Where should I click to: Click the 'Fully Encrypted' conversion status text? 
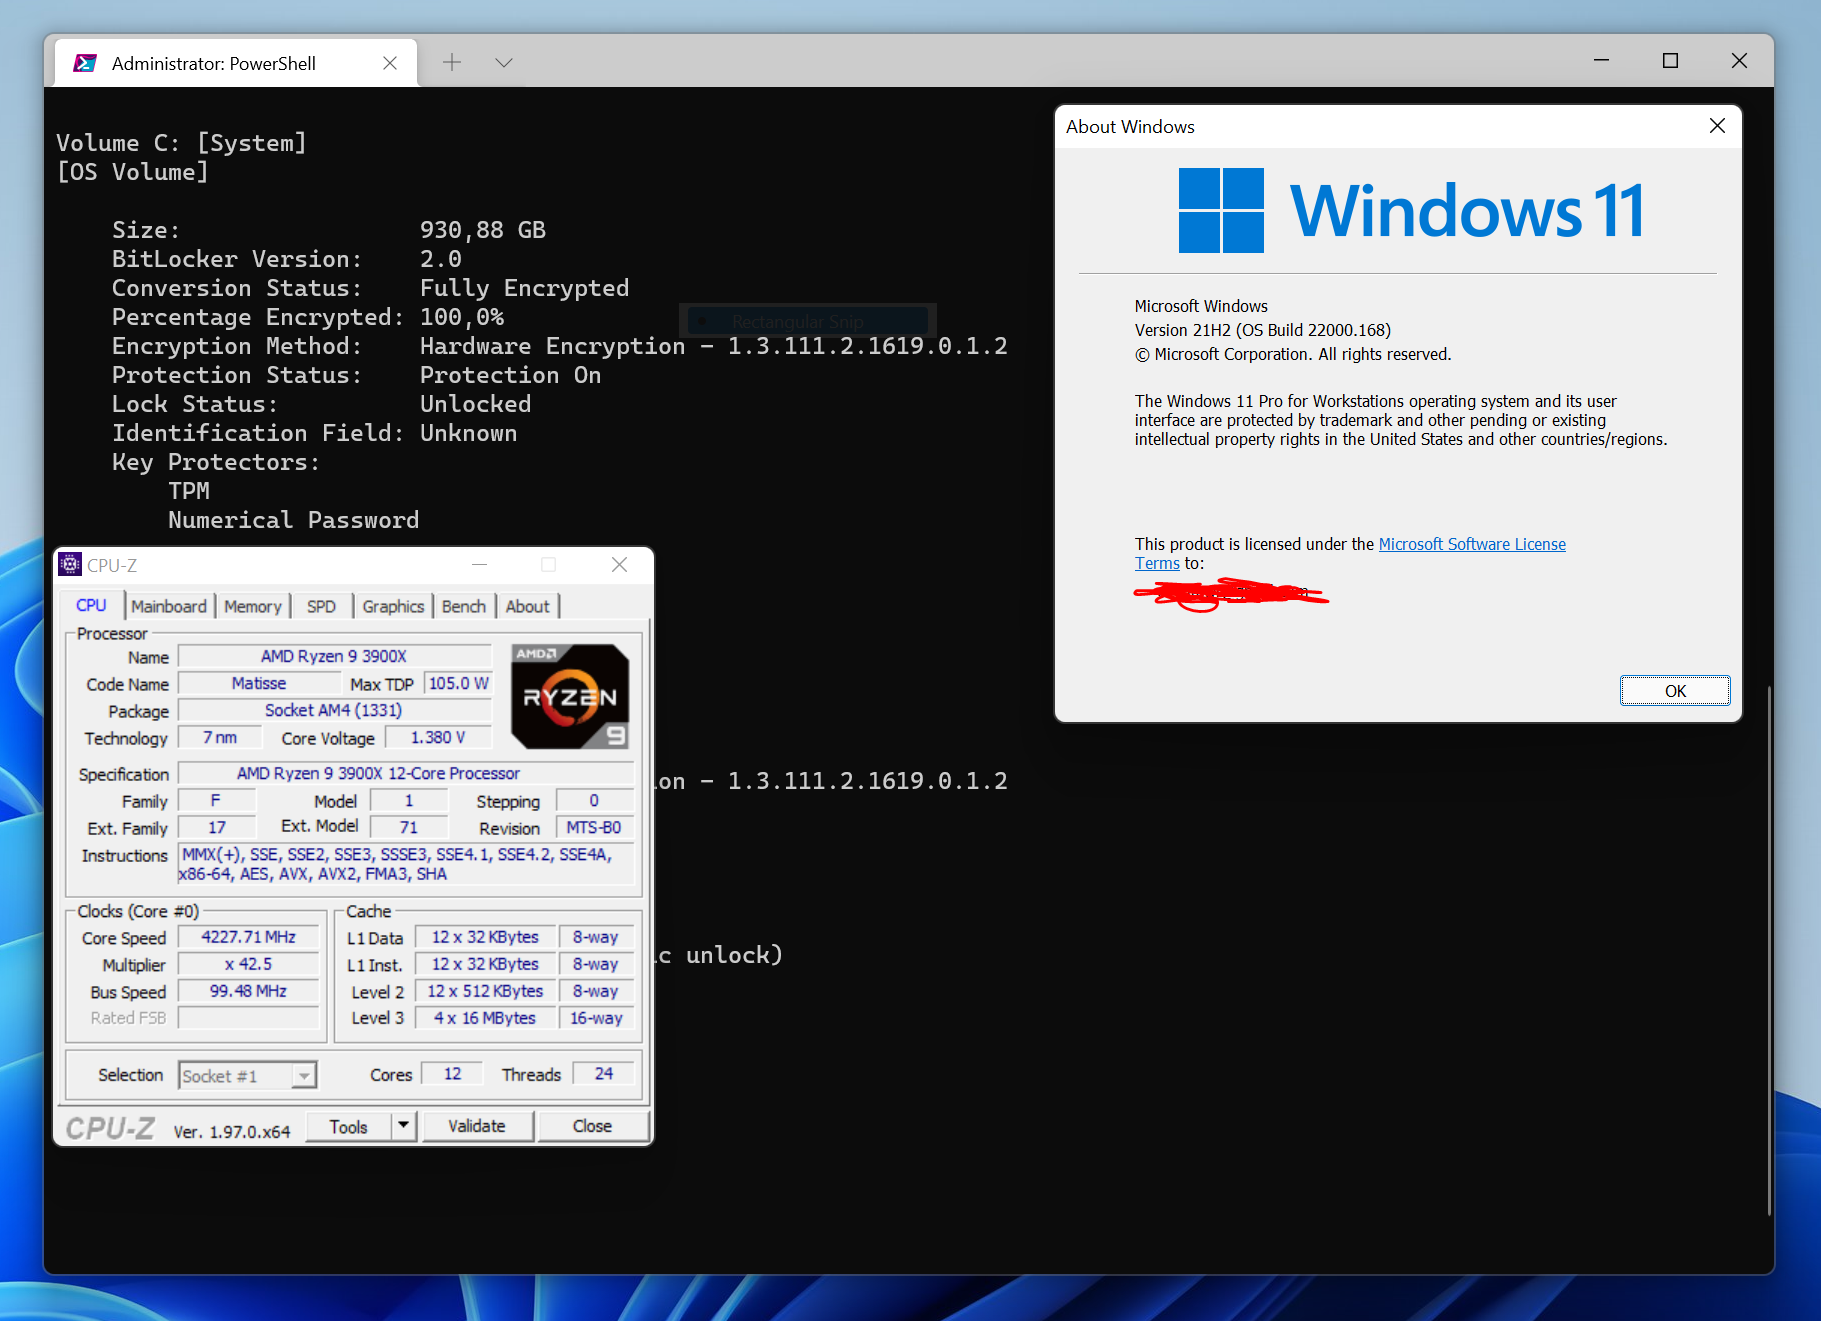click(x=524, y=288)
